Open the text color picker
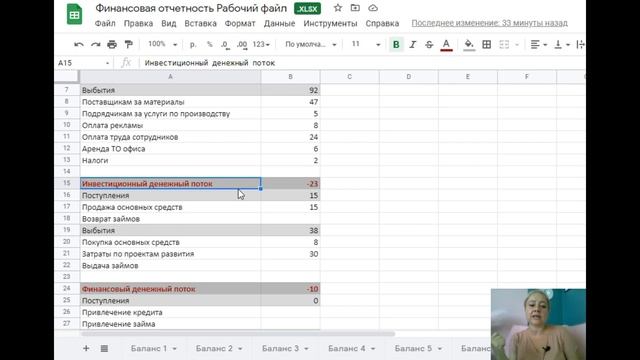Viewport: 640px width, 360px height. click(x=446, y=44)
